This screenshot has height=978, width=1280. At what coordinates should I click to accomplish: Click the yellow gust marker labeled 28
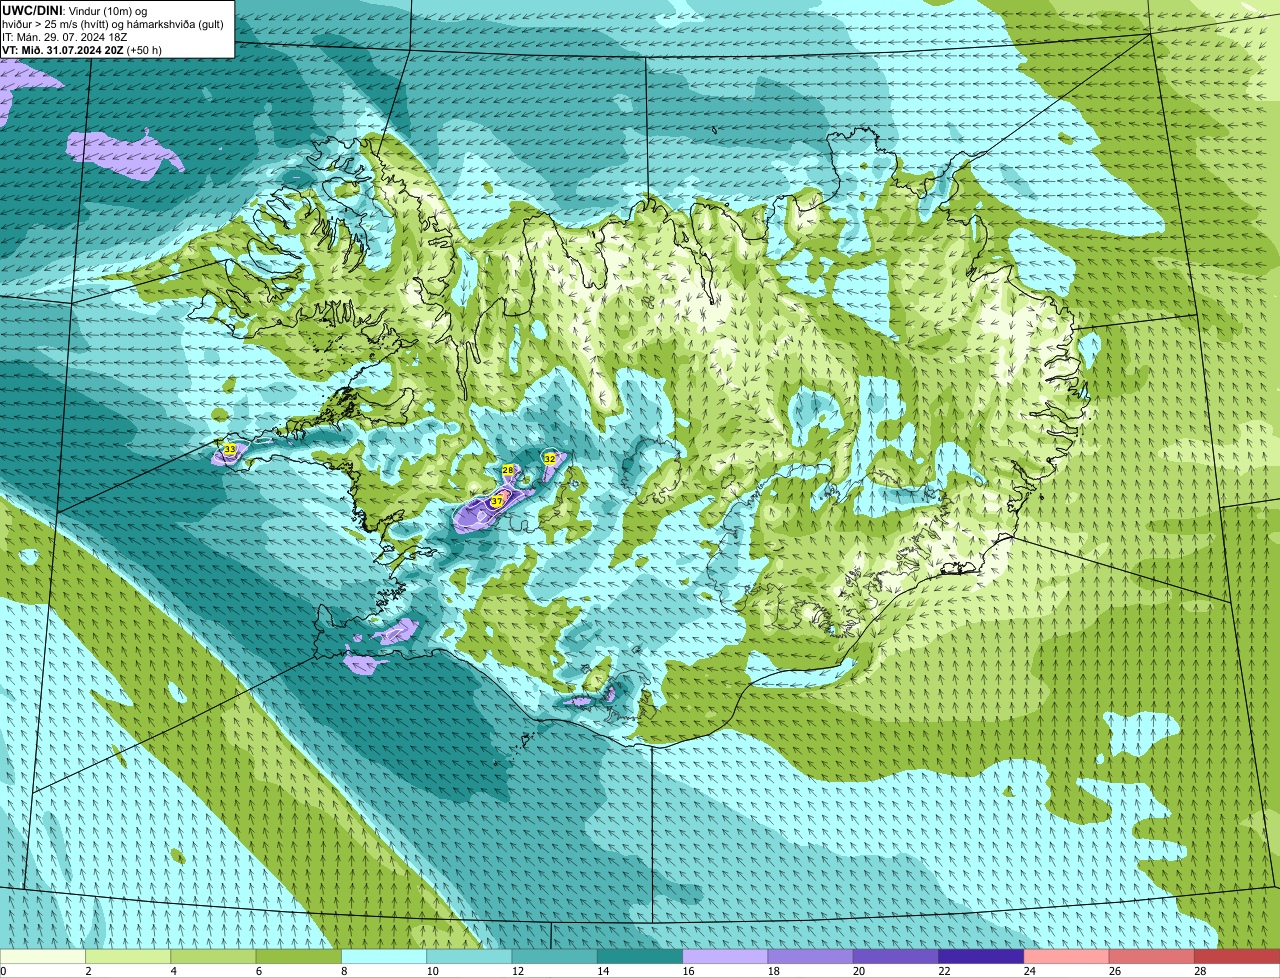click(x=508, y=470)
